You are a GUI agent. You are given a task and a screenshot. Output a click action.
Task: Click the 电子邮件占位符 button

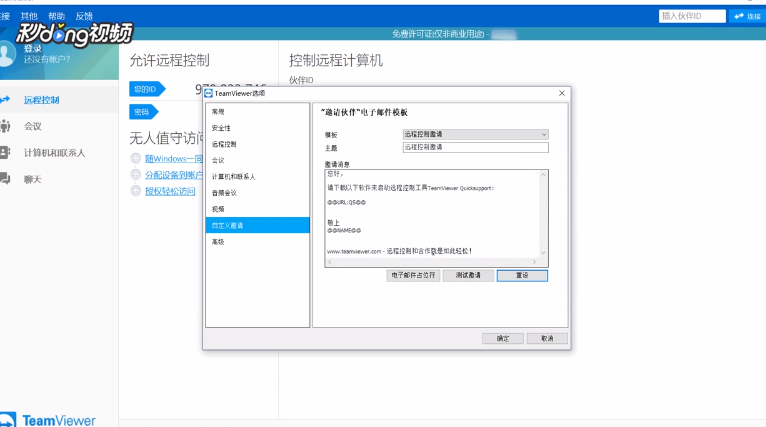coord(413,276)
